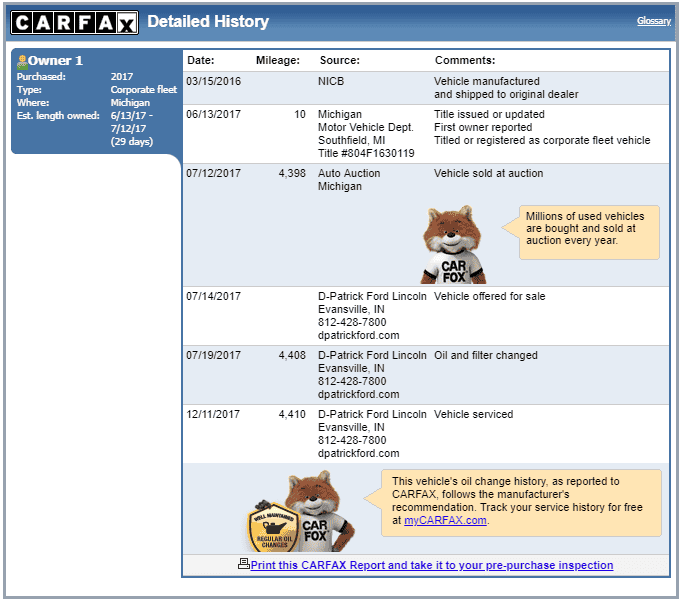Click Titled or registered as corporate fleet vehicle
This screenshot has height=603, width=682.
point(542,140)
